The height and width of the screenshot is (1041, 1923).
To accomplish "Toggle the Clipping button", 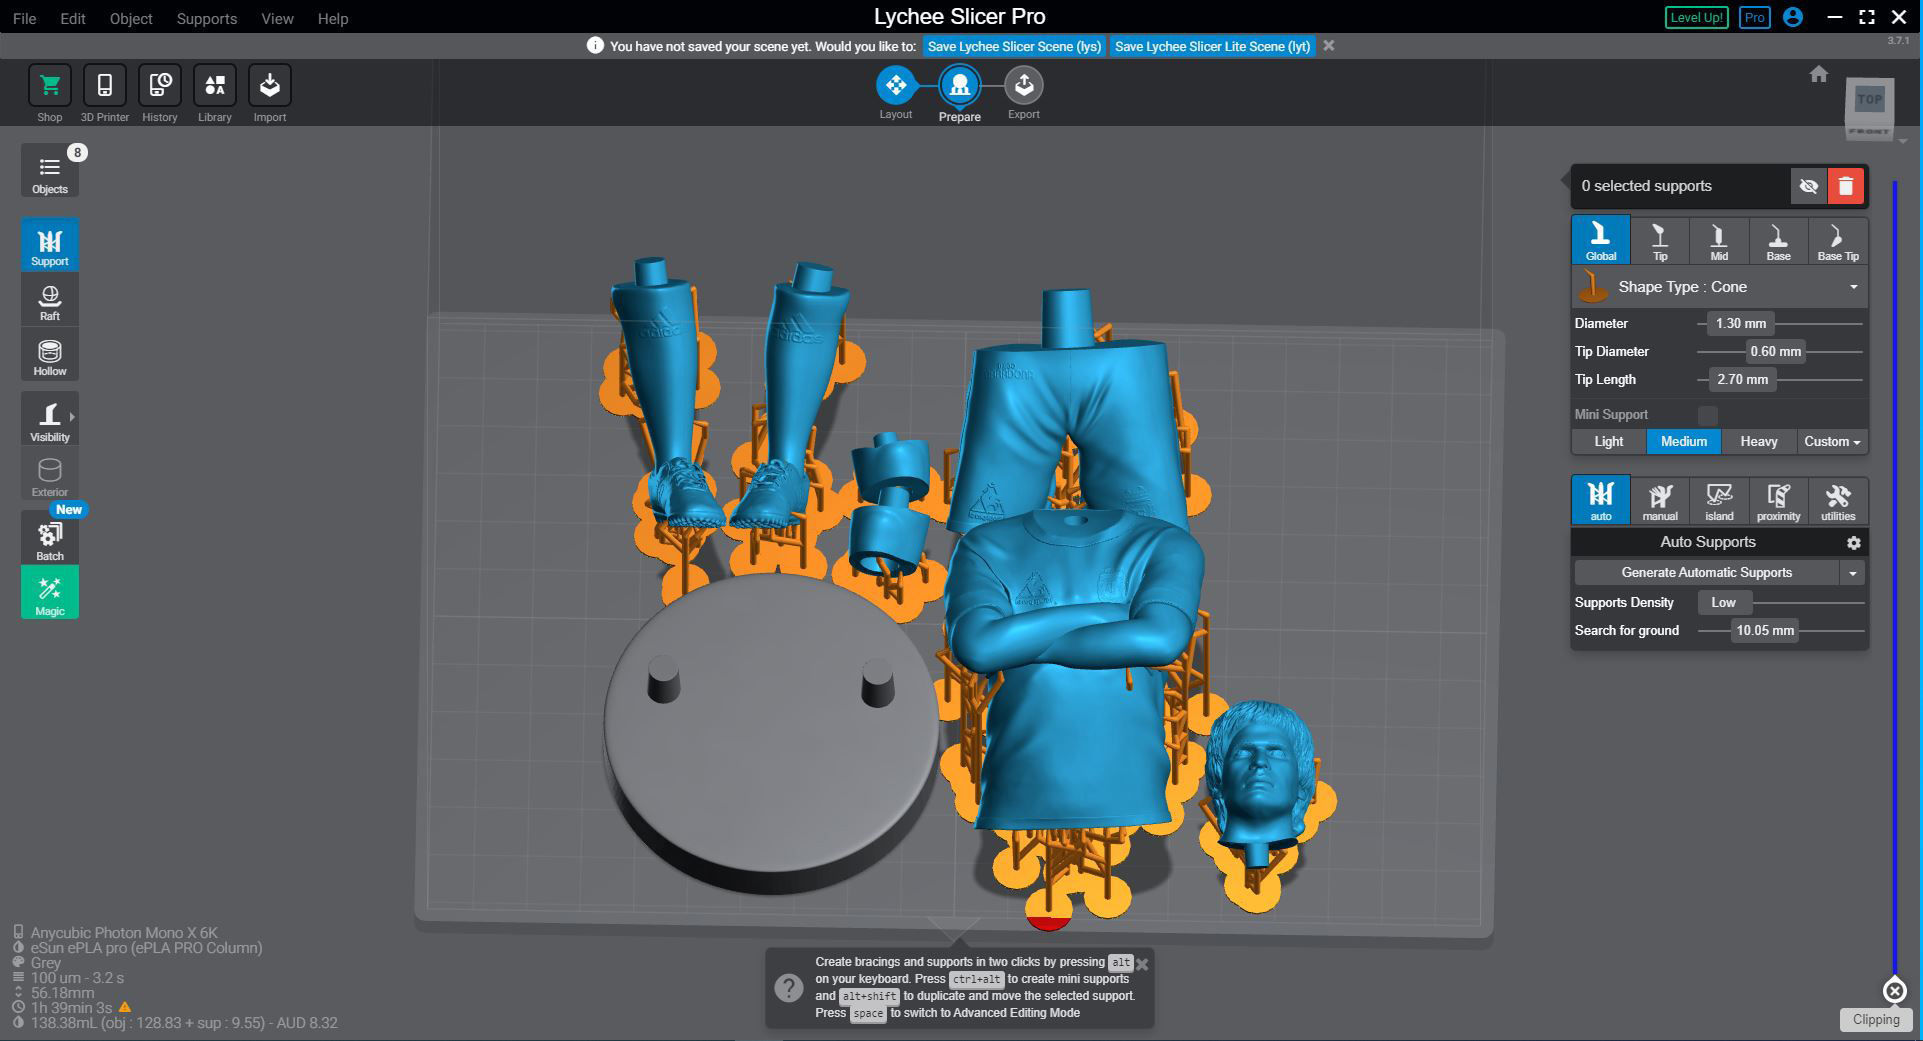I will (x=1876, y=1020).
